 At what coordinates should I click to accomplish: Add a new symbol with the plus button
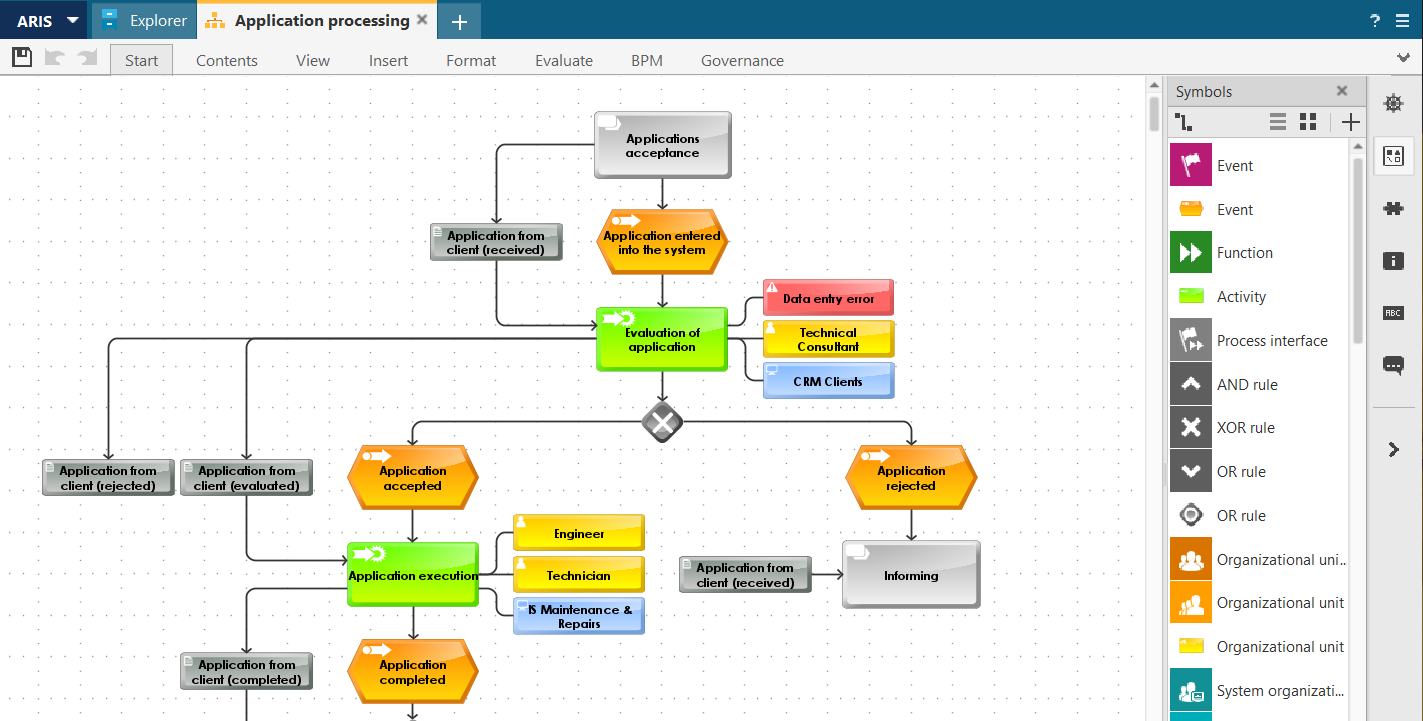tap(1350, 121)
